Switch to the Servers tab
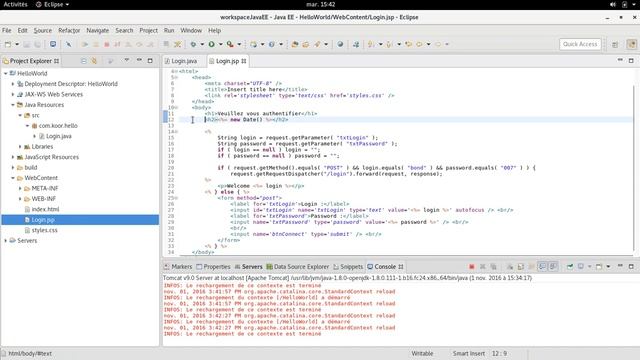The height and width of the screenshot is (360, 640). pos(249,267)
